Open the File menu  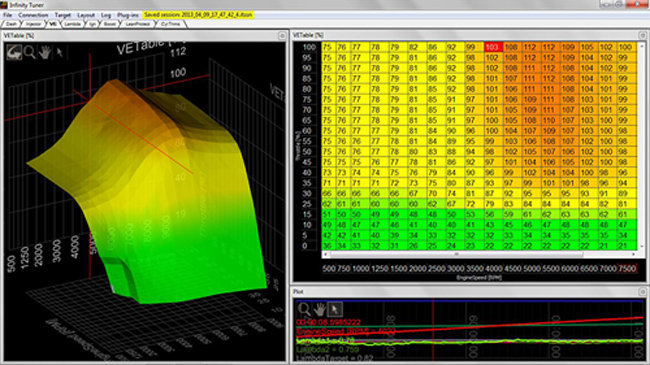[x=7, y=15]
